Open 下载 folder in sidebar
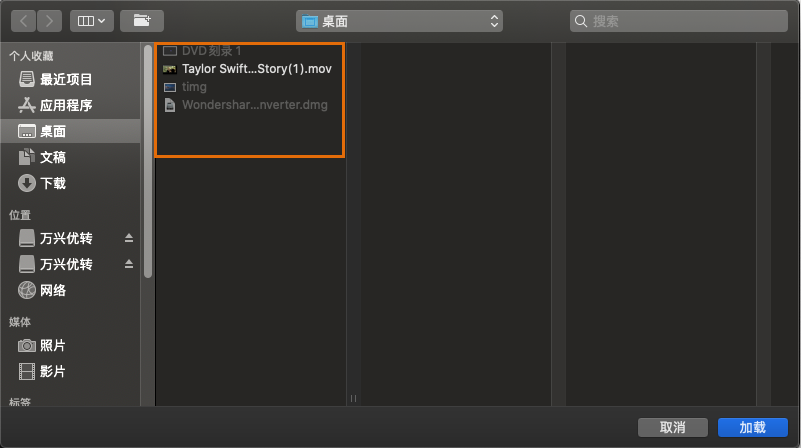Image resolution: width=801 pixels, height=448 pixels. point(53,184)
